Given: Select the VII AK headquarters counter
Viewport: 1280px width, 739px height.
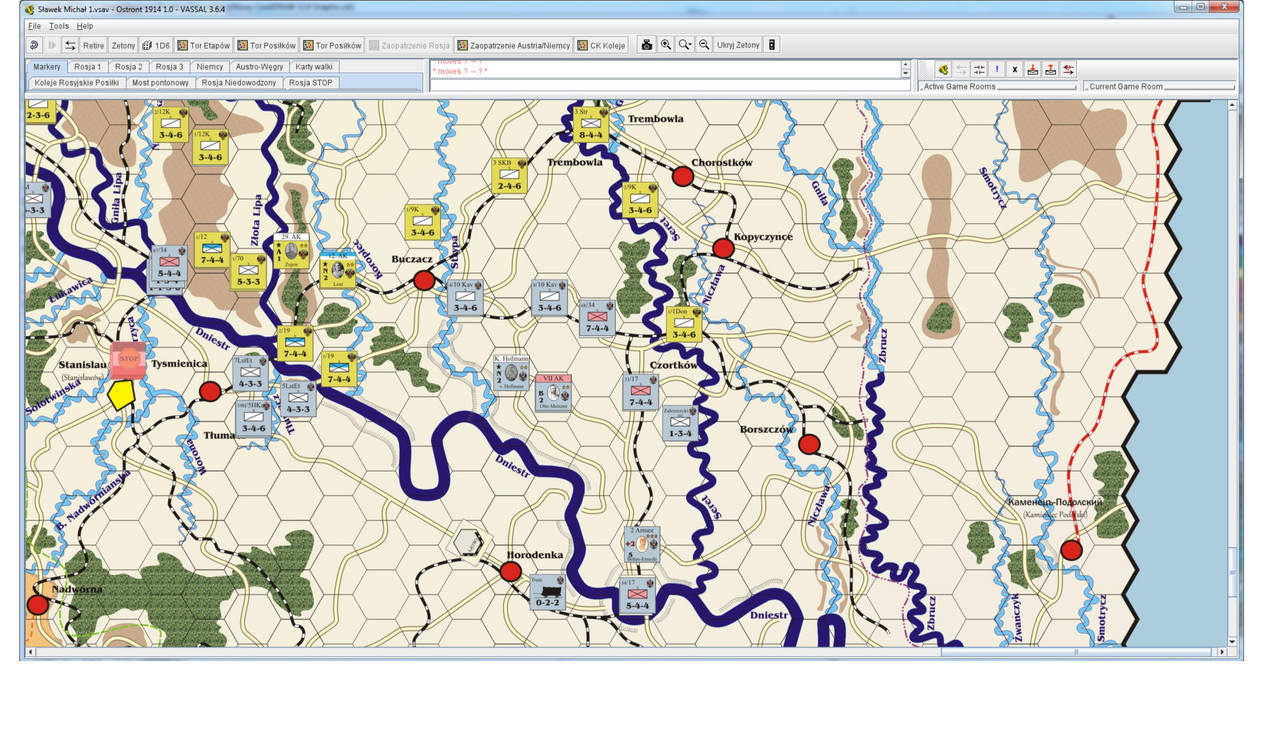Looking at the screenshot, I should [552, 391].
